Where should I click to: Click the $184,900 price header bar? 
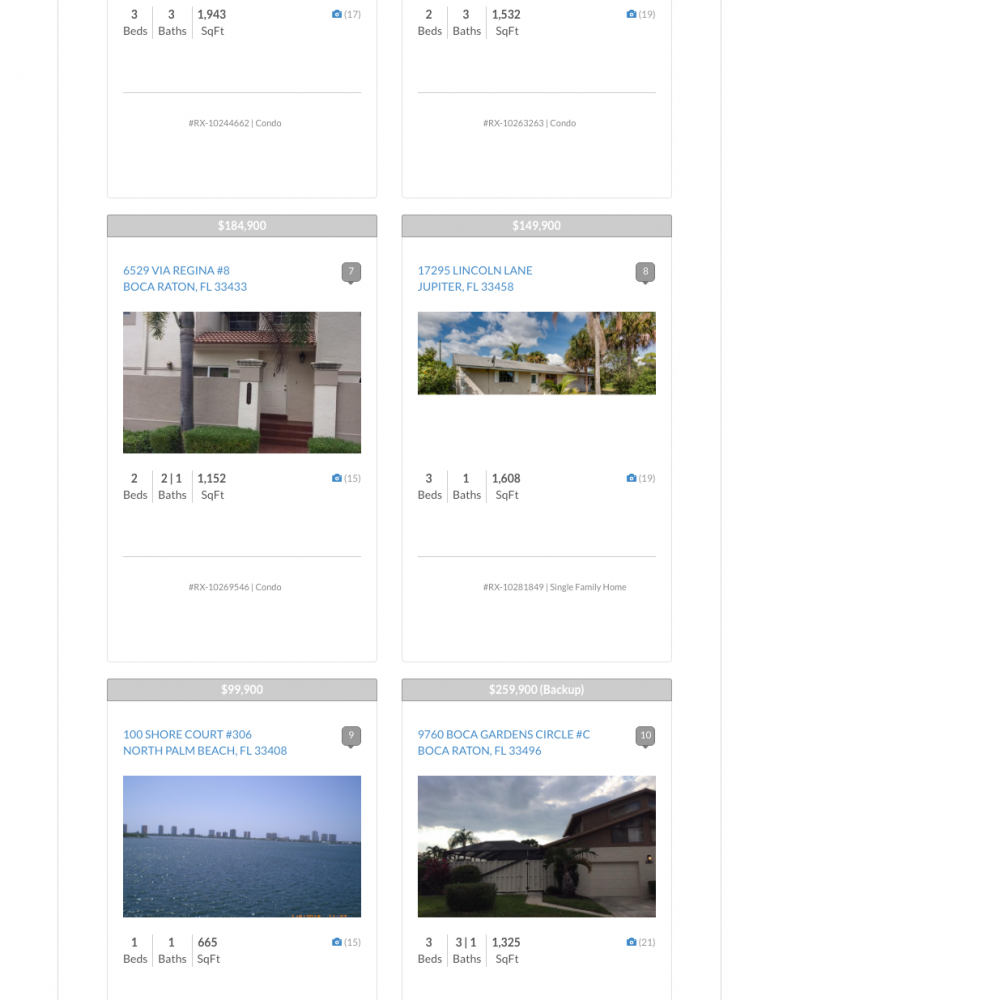(242, 226)
